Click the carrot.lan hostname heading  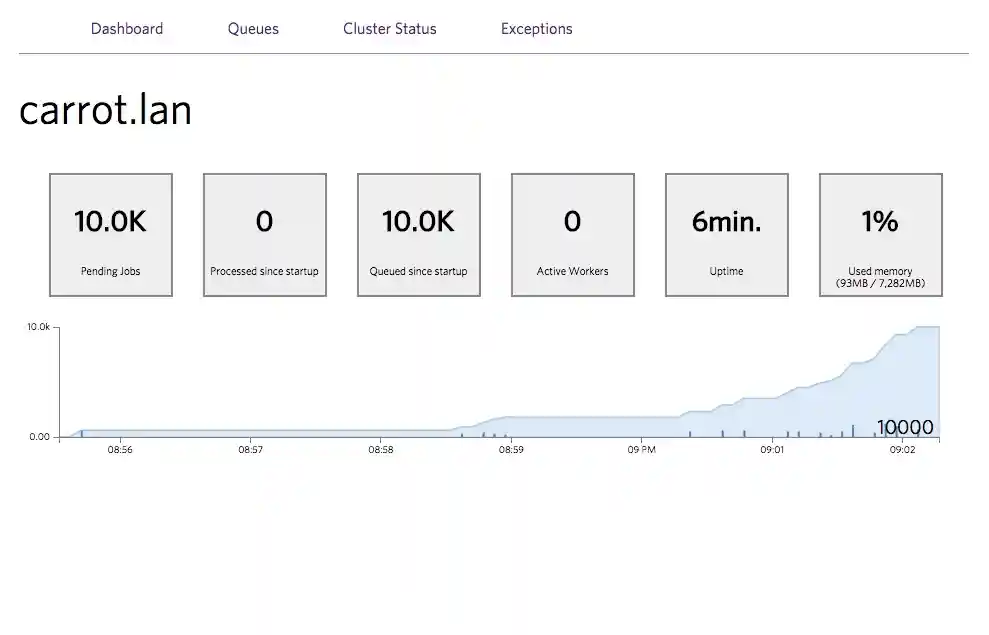coord(105,110)
